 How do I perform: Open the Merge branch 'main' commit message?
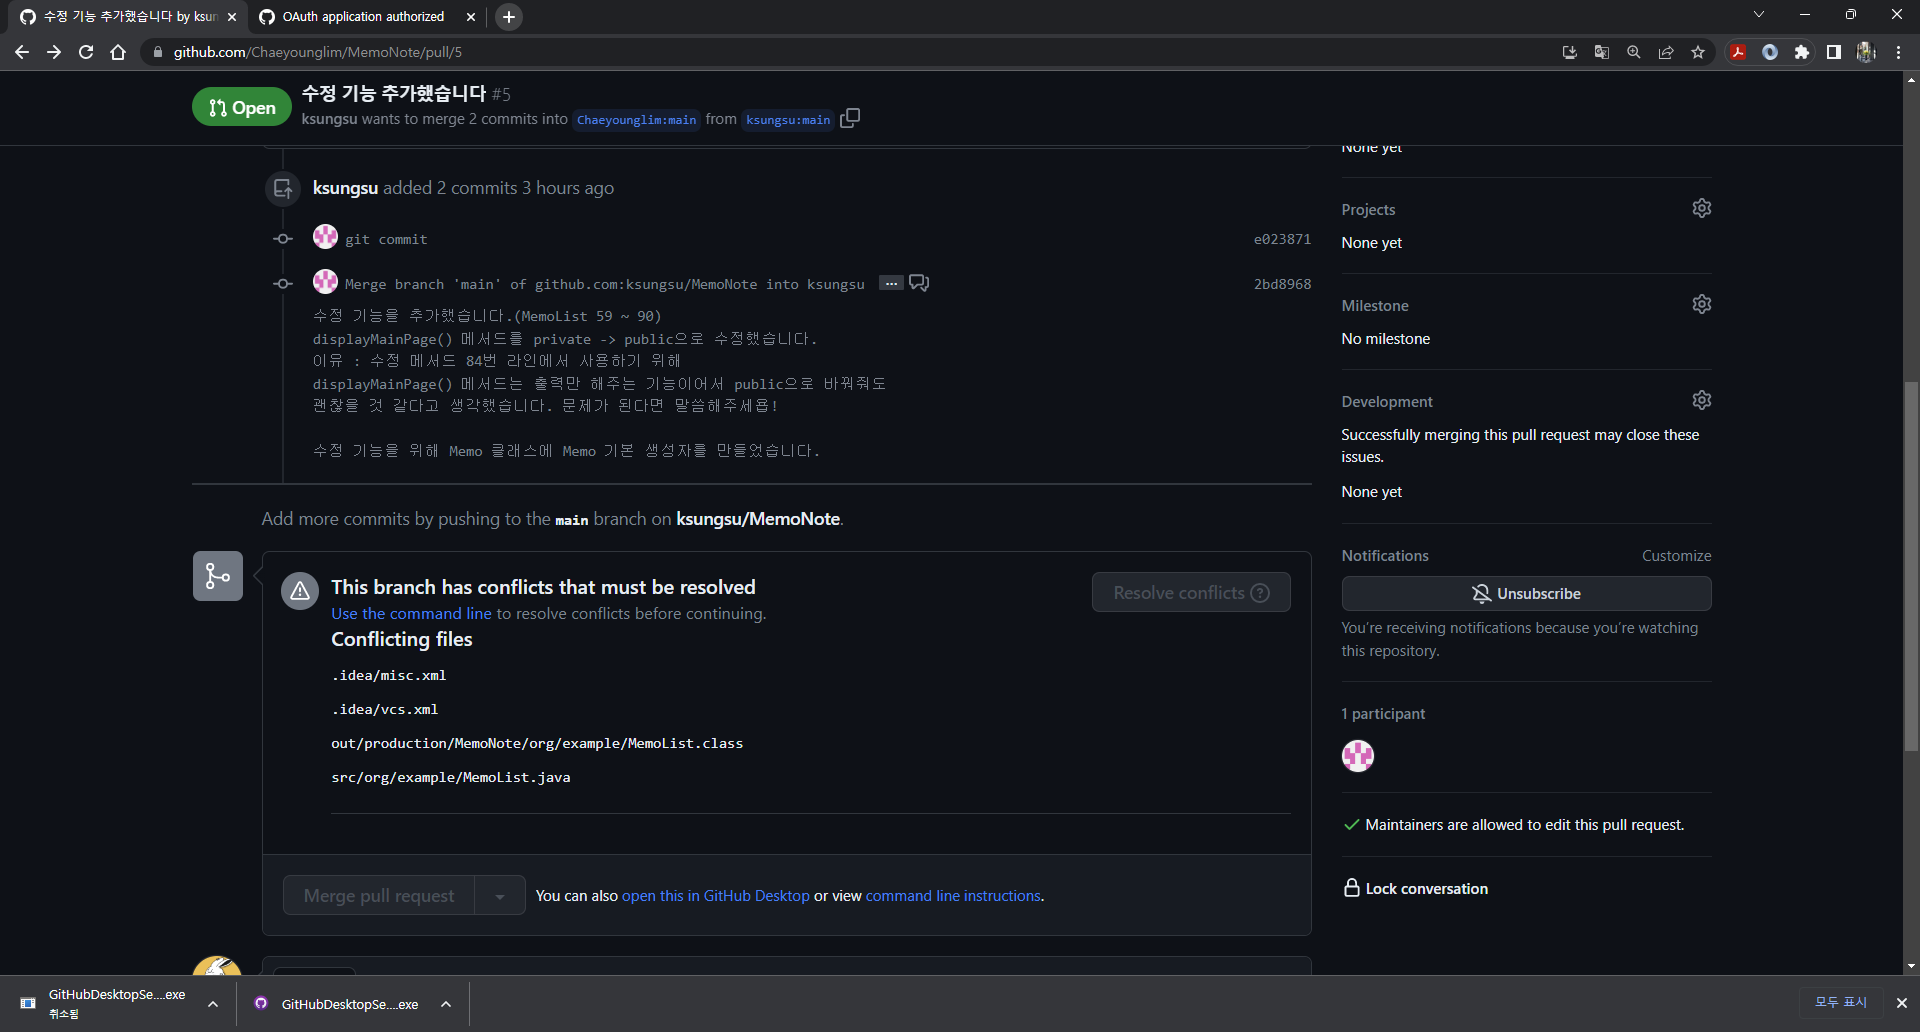pos(604,285)
